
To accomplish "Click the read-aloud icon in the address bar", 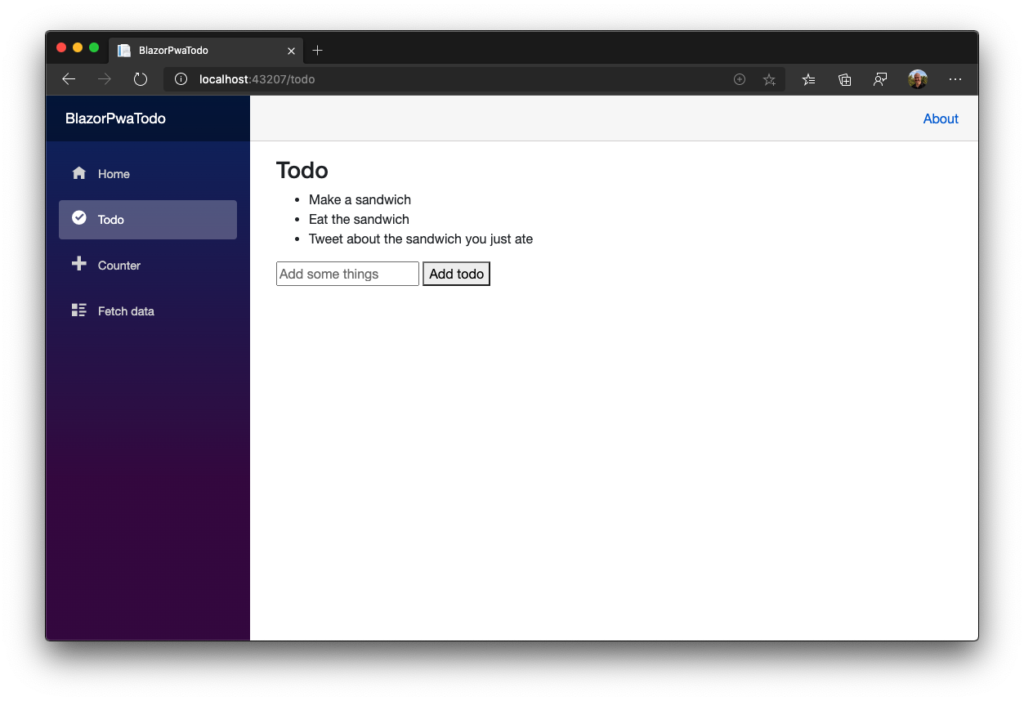I will pos(739,79).
